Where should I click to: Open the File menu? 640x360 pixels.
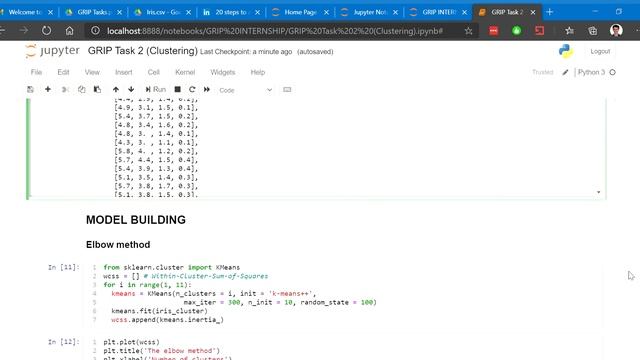point(36,72)
